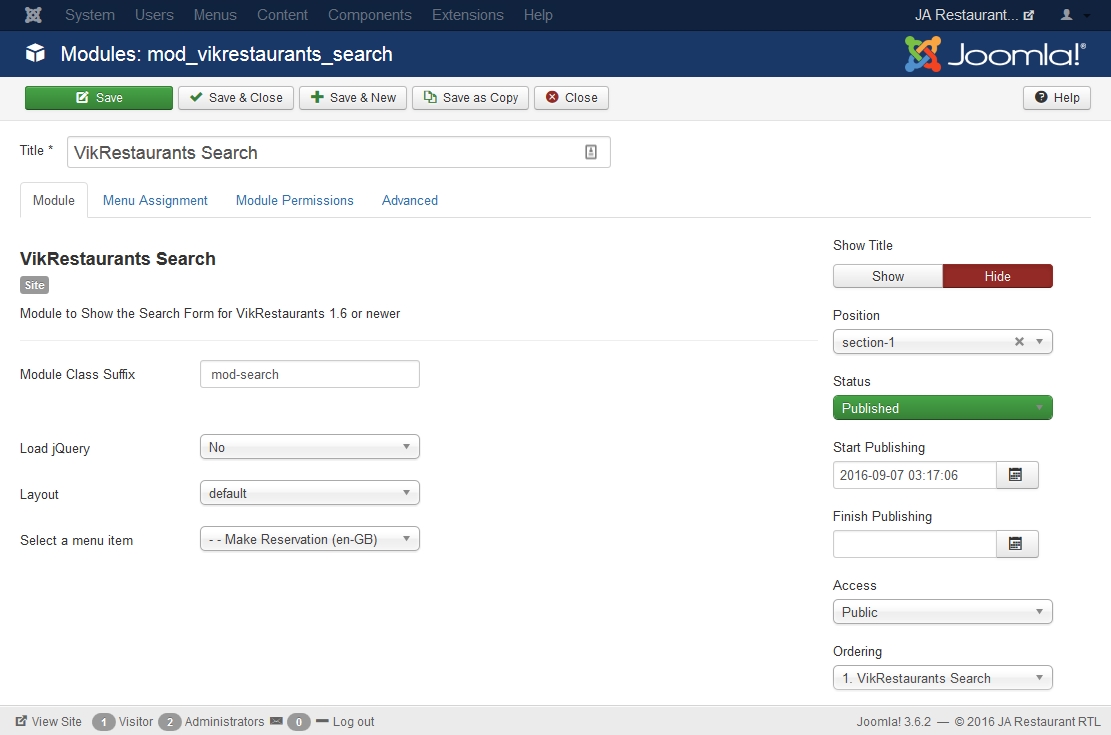The height and width of the screenshot is (735, 1111).
Task: Click the title field contact-card icon
Action: tap(591, 152)
